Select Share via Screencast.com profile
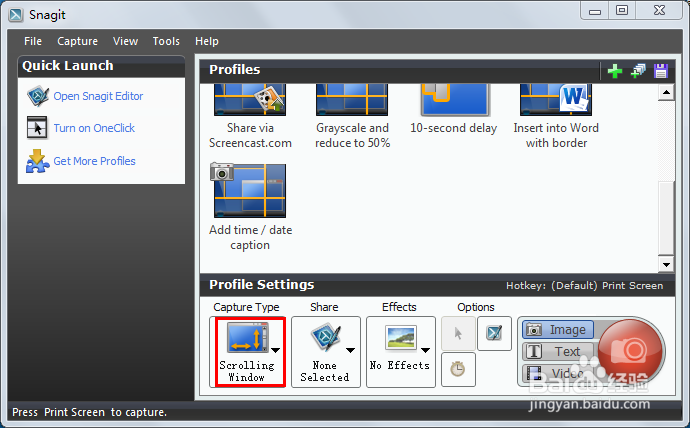The width and height of the screenshot is (690, 428). [x=250, y=117]
